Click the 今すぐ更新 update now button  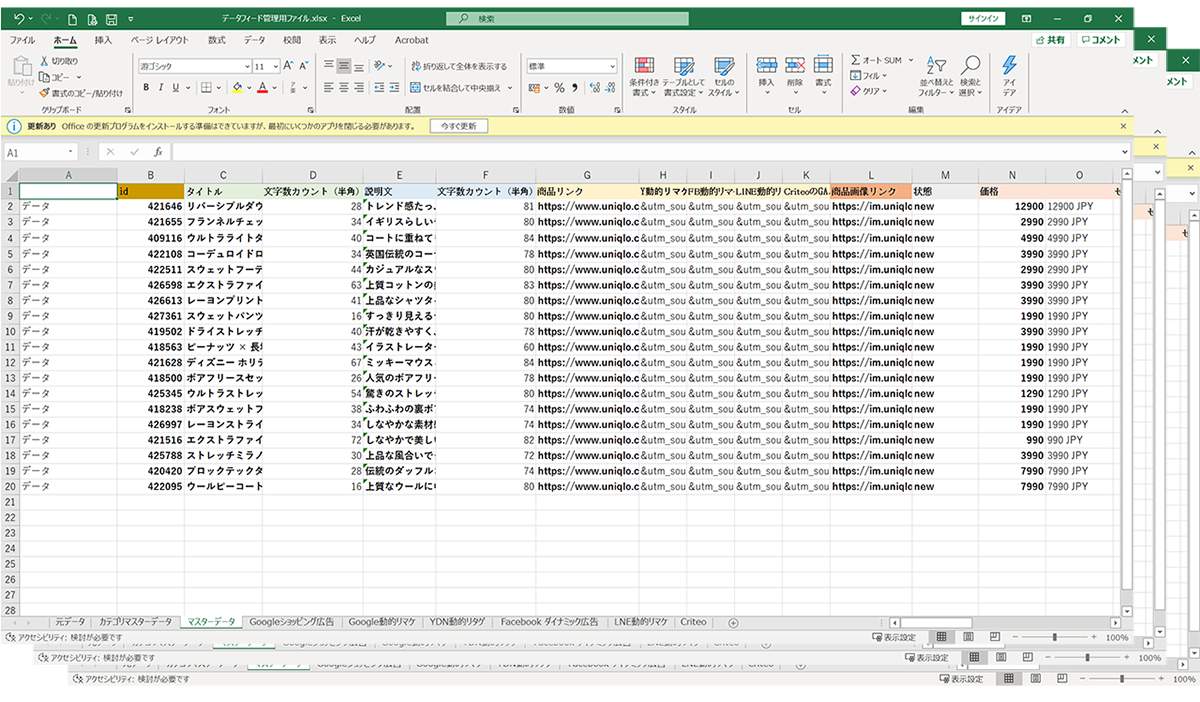459,127
